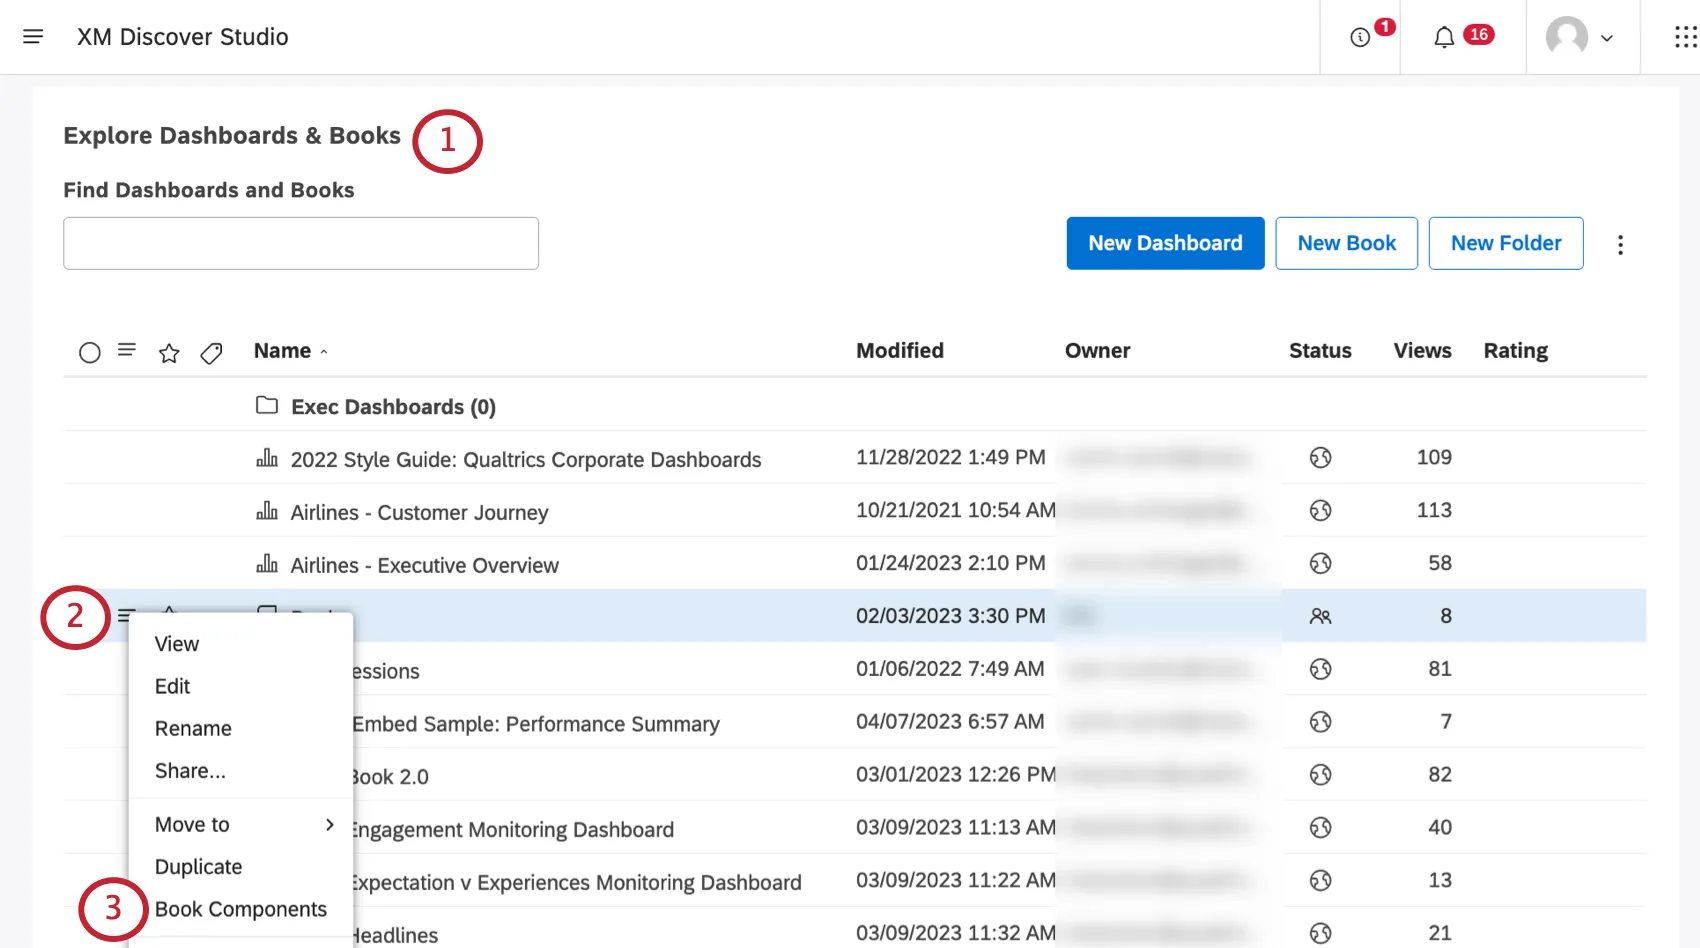Reverse sorting with the Name column caret
The image size is (1700, 948).
(324, 351)
